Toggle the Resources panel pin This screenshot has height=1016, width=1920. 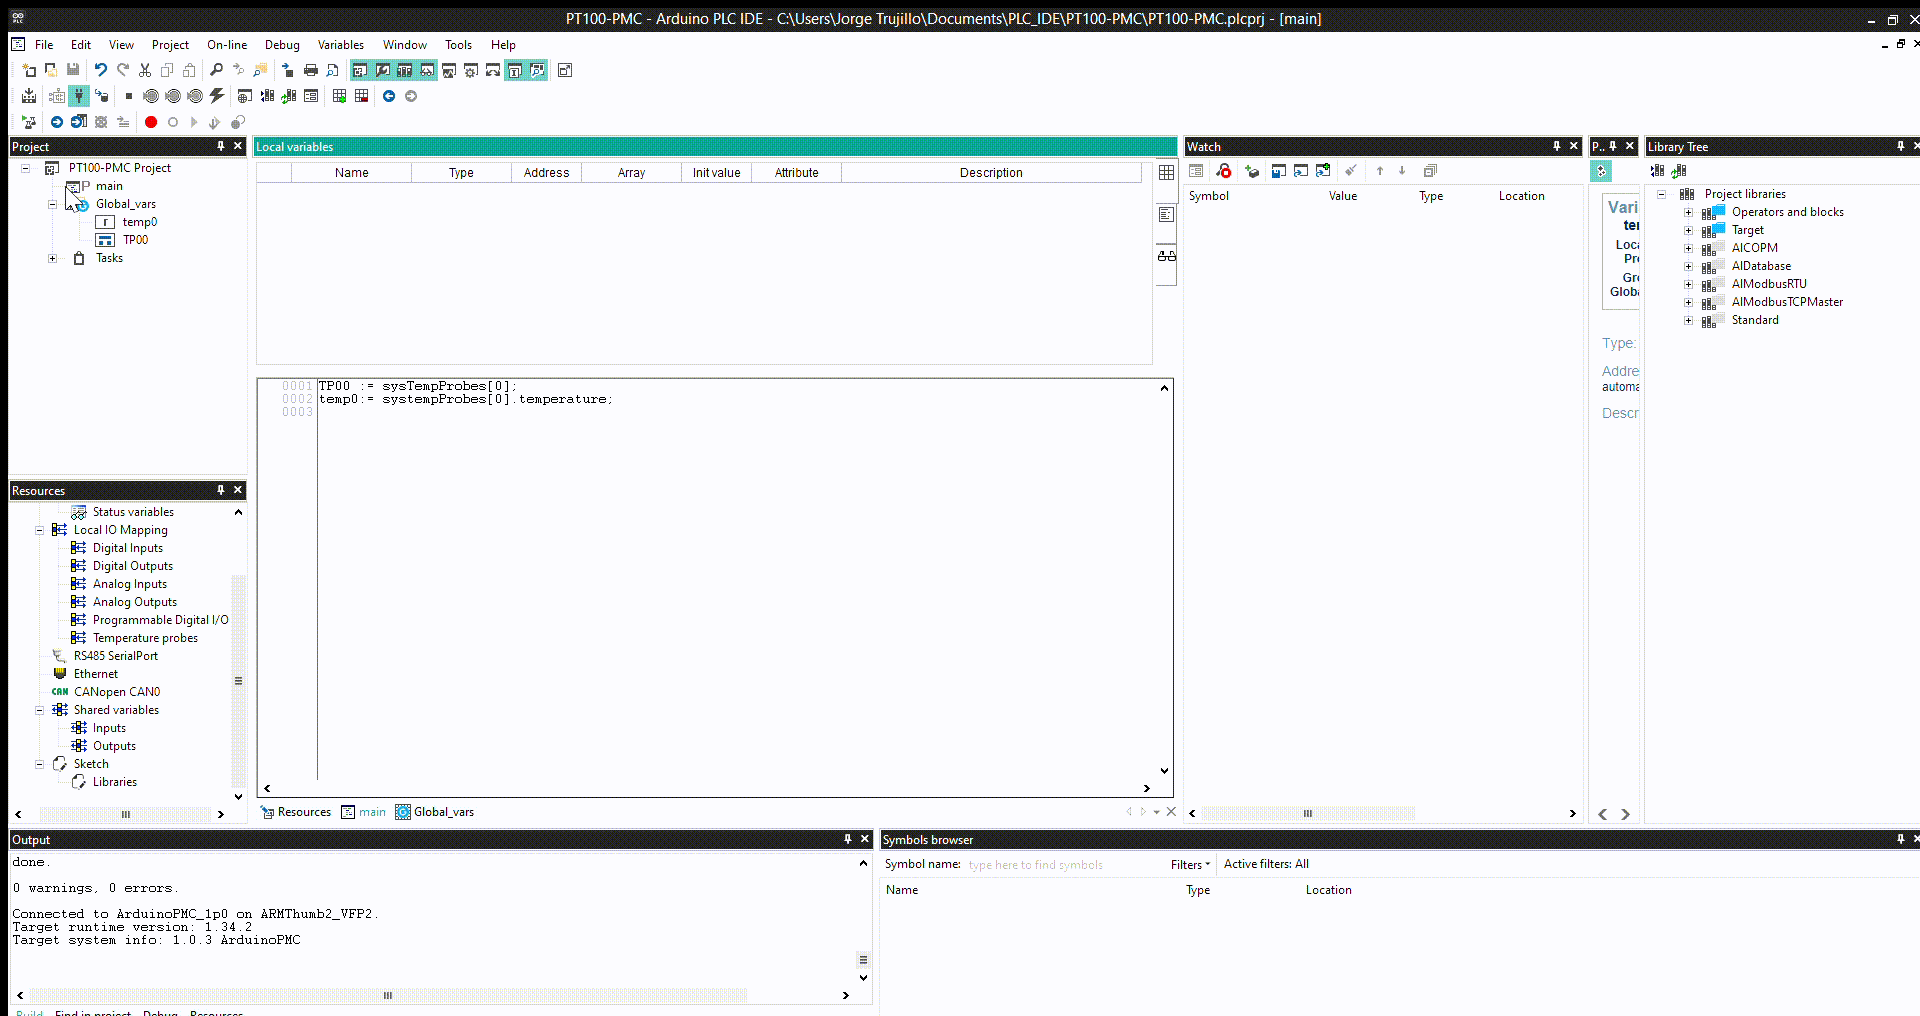[x=219, y=490]
